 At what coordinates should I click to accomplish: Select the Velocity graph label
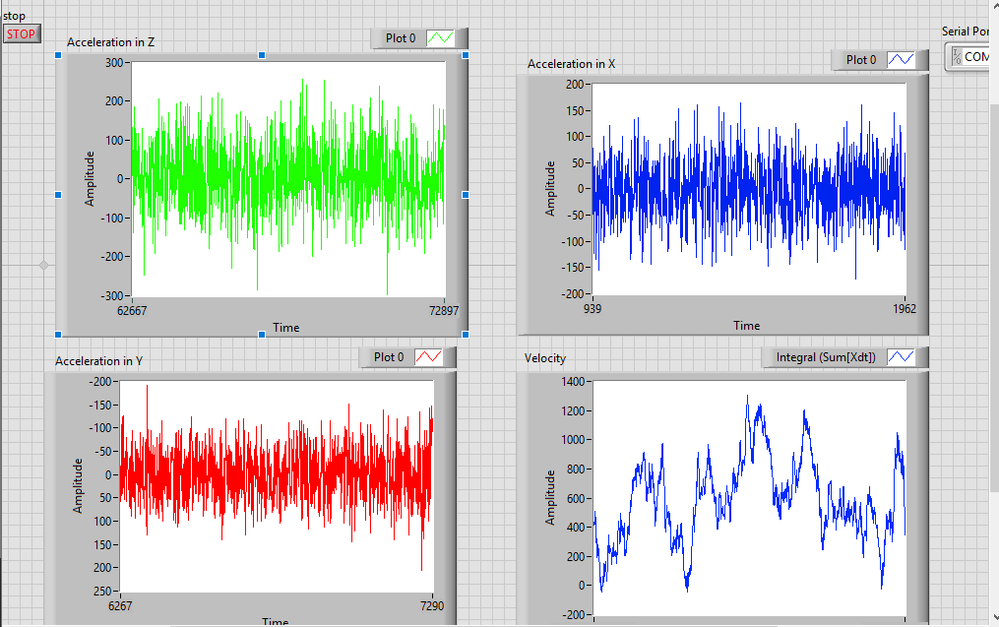click(545, 358)
